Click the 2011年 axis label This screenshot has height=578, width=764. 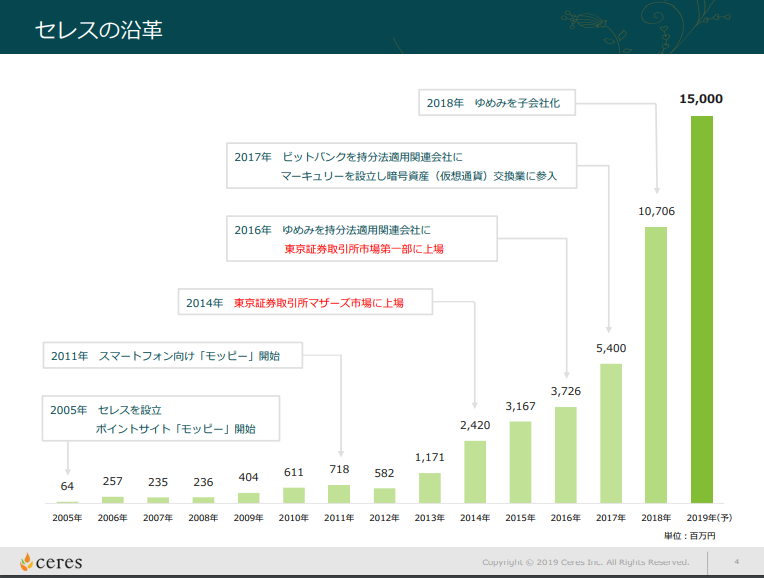tap(339, 518)
